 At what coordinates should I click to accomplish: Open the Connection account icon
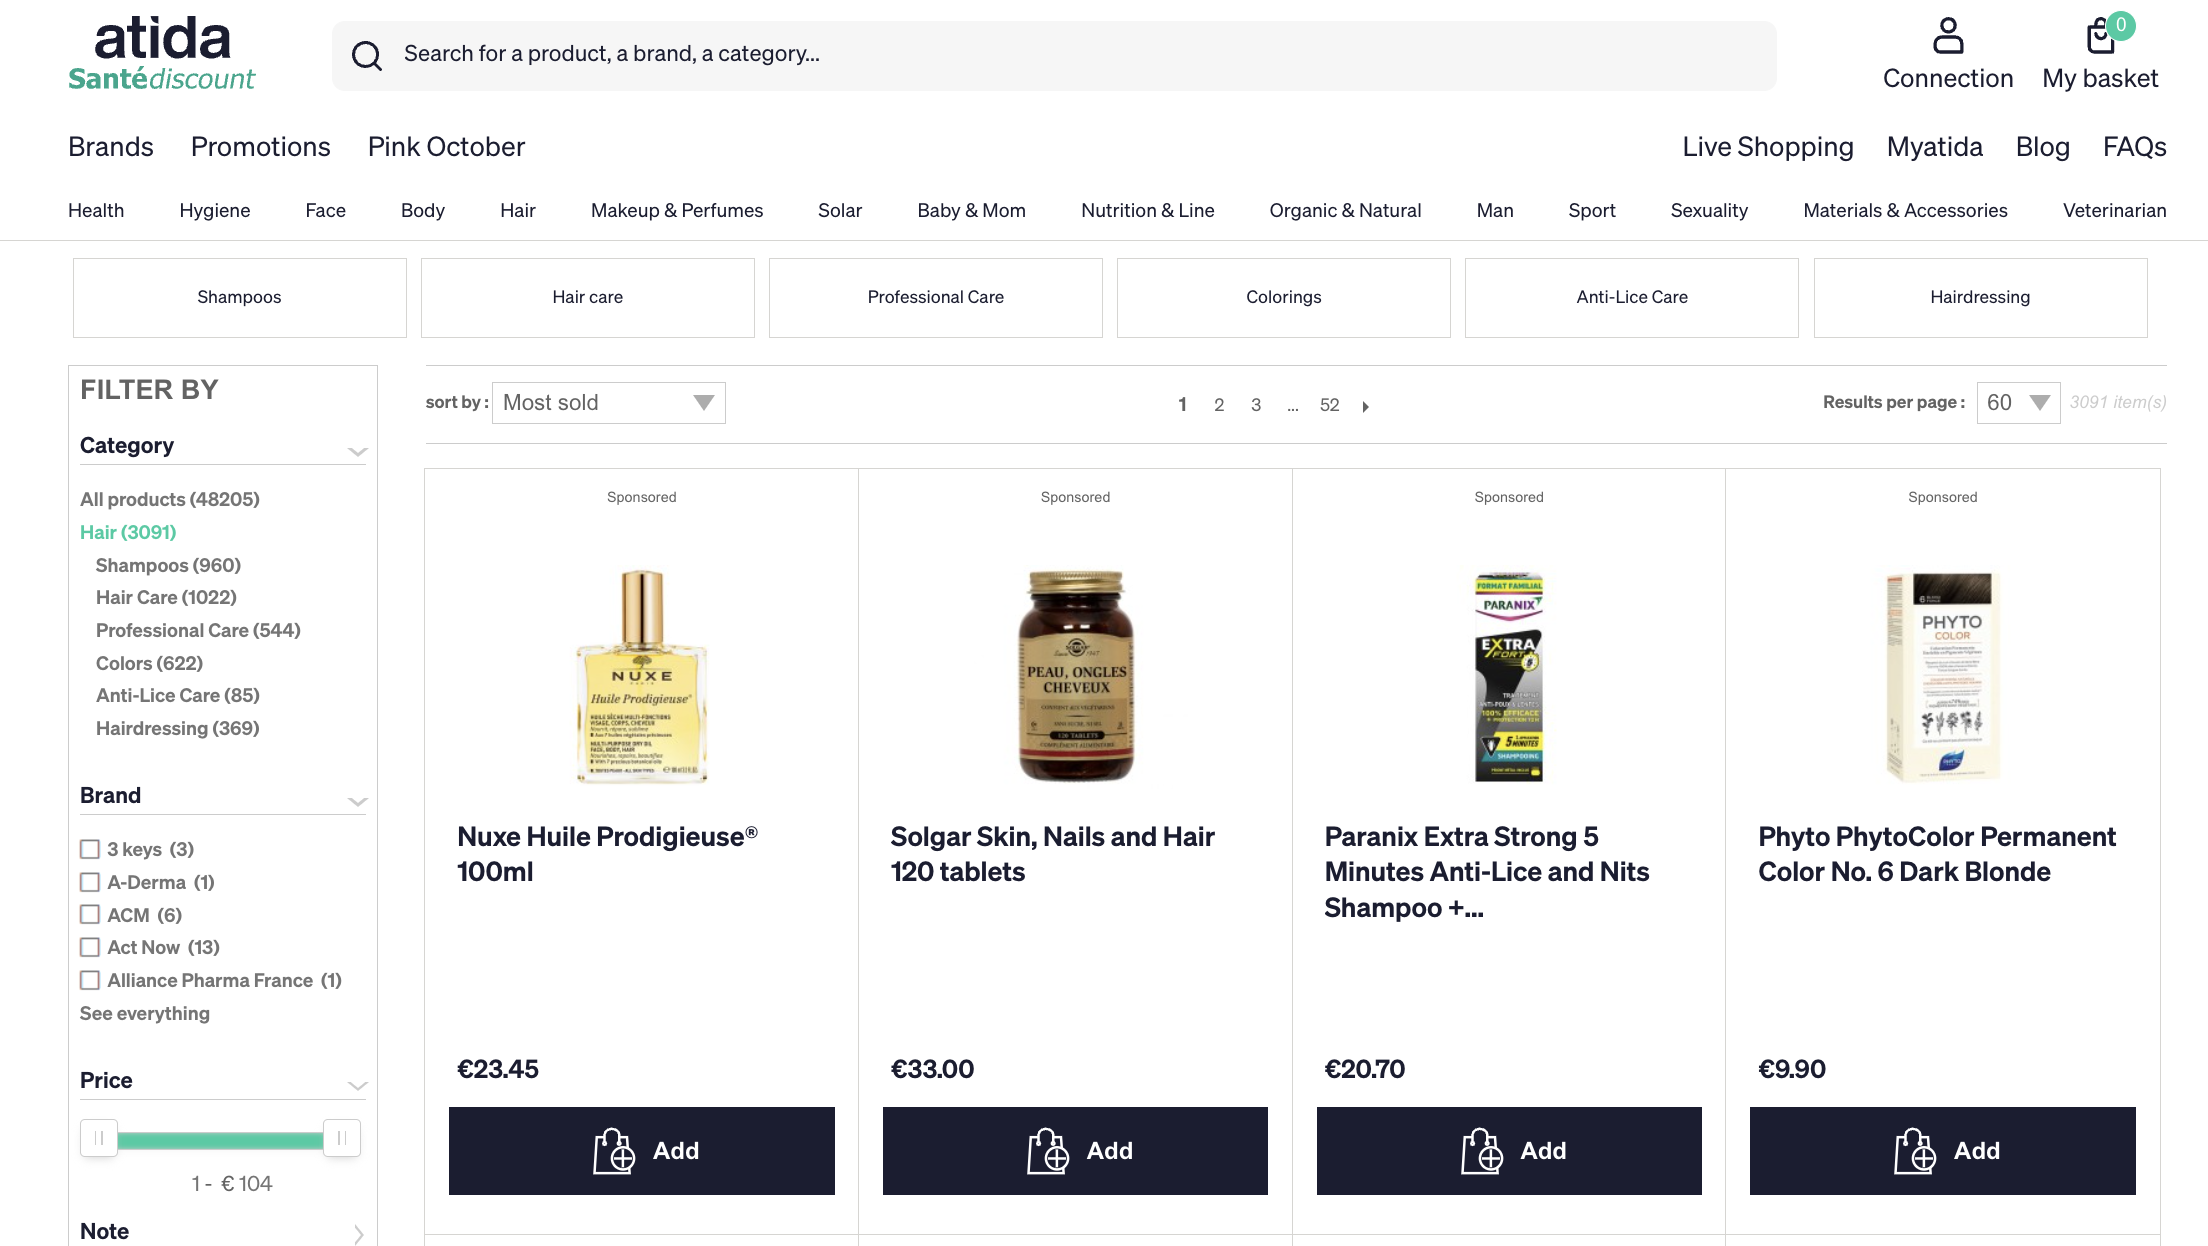coord(1947,37)
